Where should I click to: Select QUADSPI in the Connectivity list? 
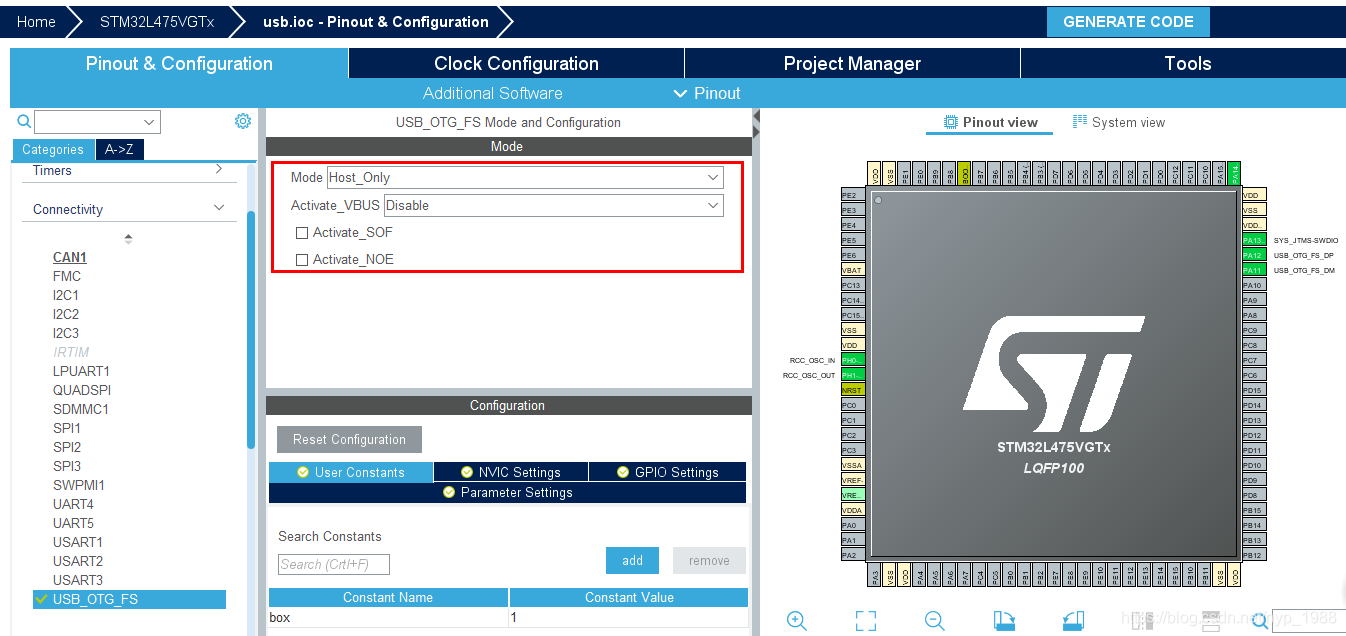[x=82, y=390]
